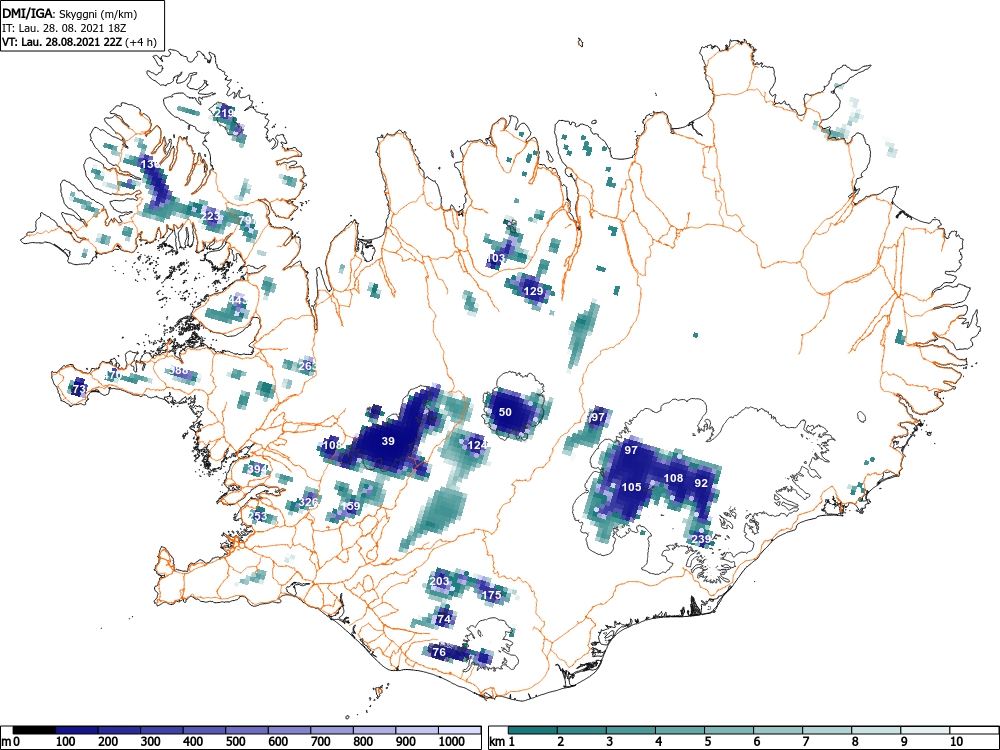Image resolution: width=1000 pixels, height=750 pixels.
Task: Click the visibility value '124' on the map
Action: (477, 445)
